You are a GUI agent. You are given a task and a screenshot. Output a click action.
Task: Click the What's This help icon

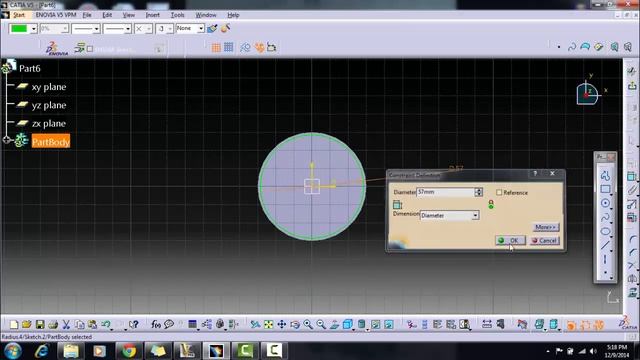133,324
